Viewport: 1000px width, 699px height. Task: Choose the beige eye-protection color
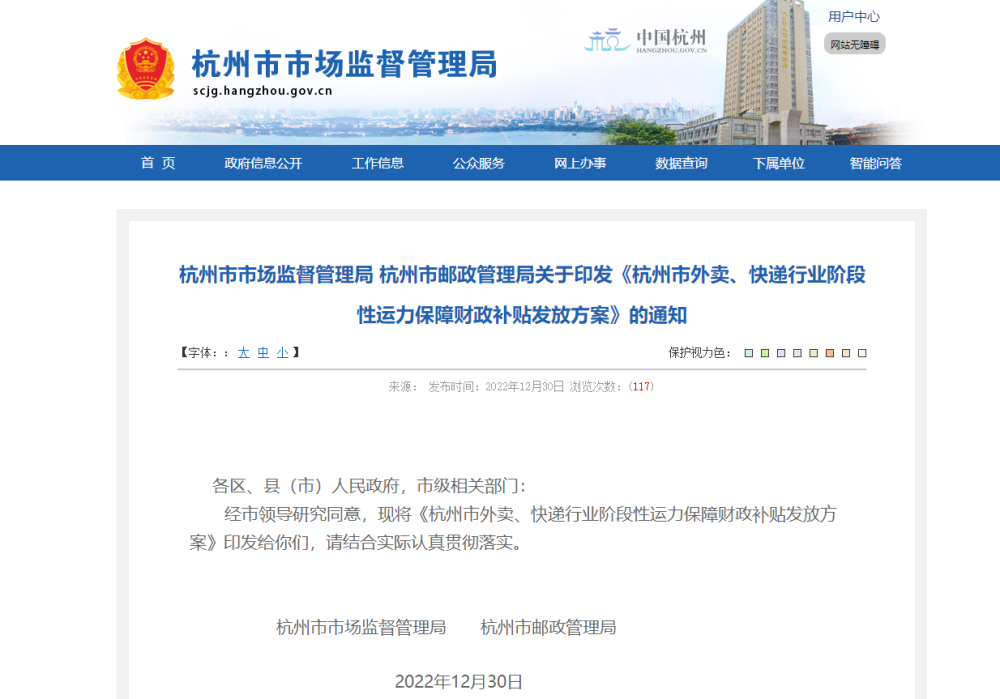coord(846,353)
